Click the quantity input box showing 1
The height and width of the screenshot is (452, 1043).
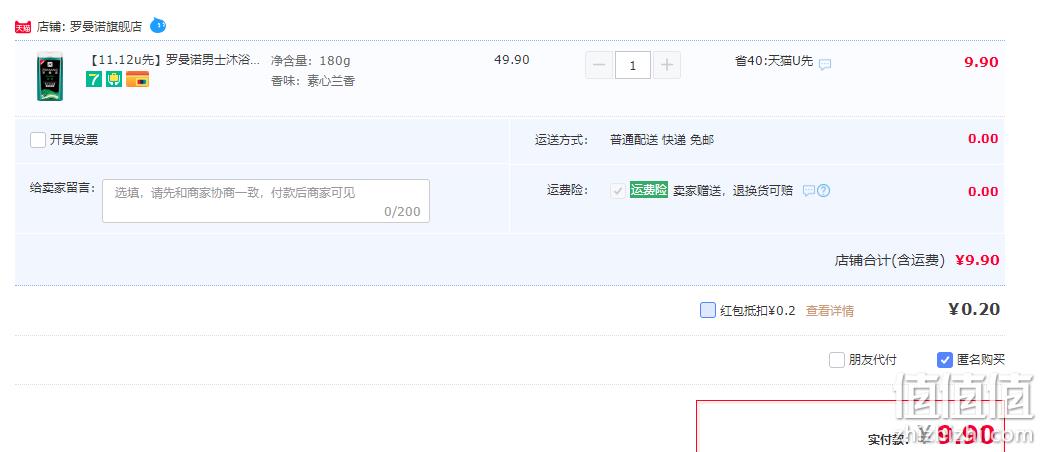[633, 65]
